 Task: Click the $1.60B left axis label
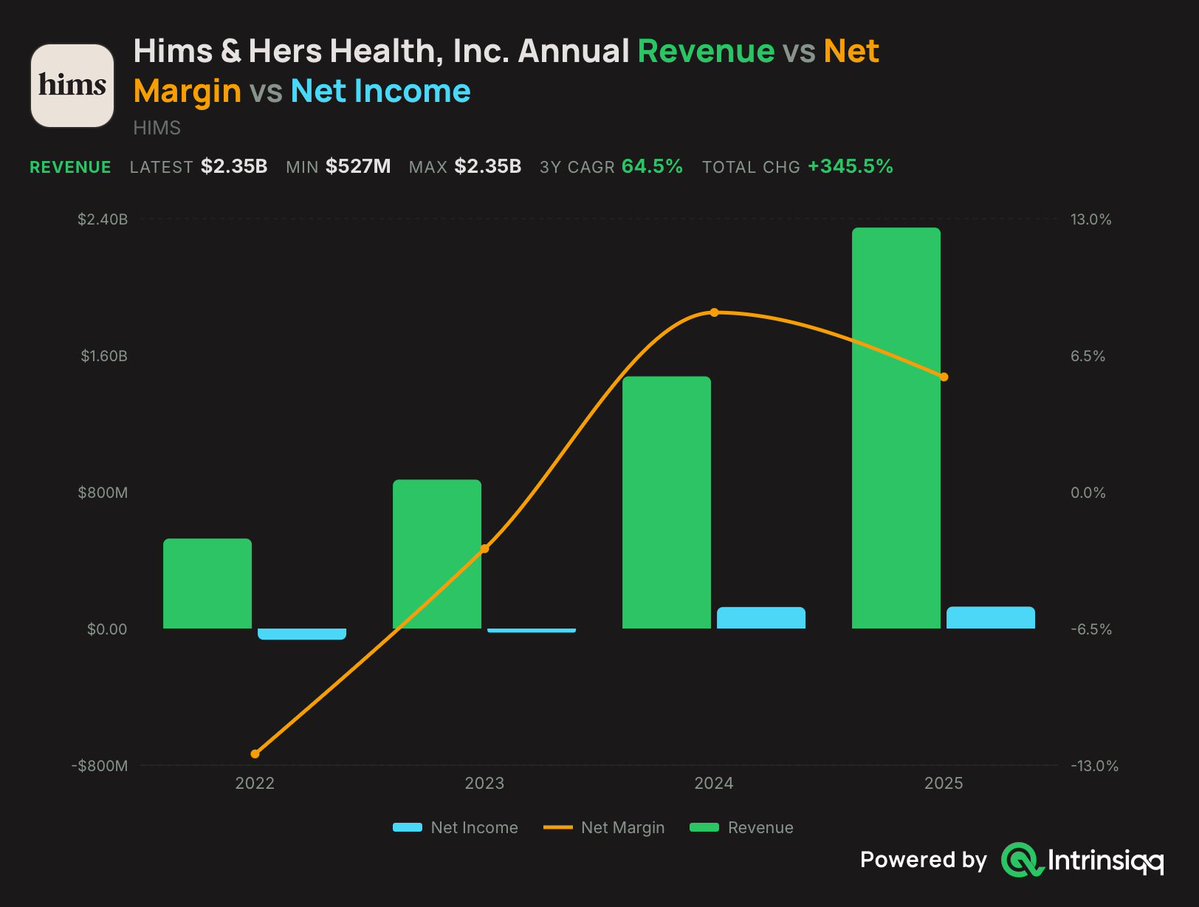(104, 356)
